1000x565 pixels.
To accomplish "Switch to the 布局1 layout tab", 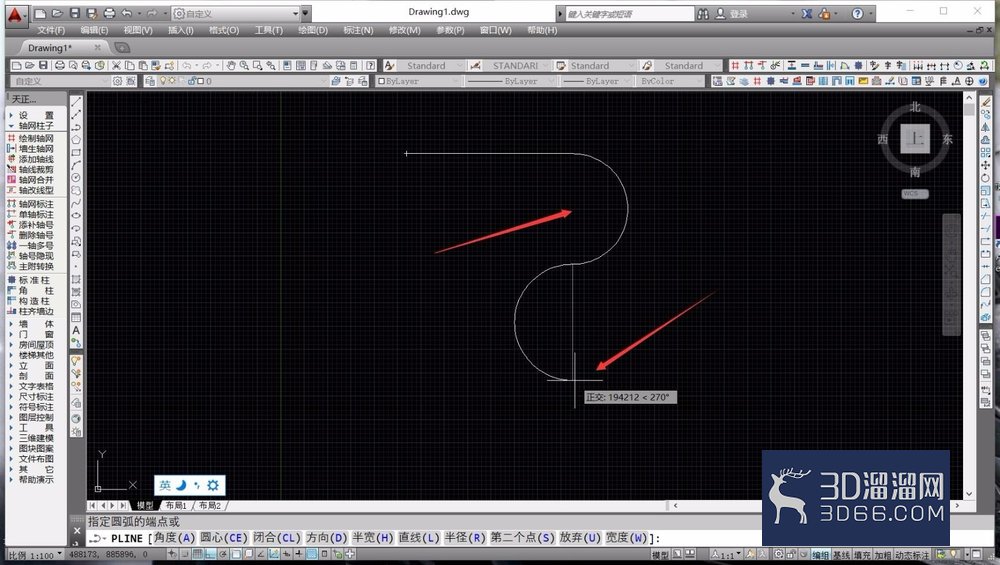I will (x=176, y=505).
